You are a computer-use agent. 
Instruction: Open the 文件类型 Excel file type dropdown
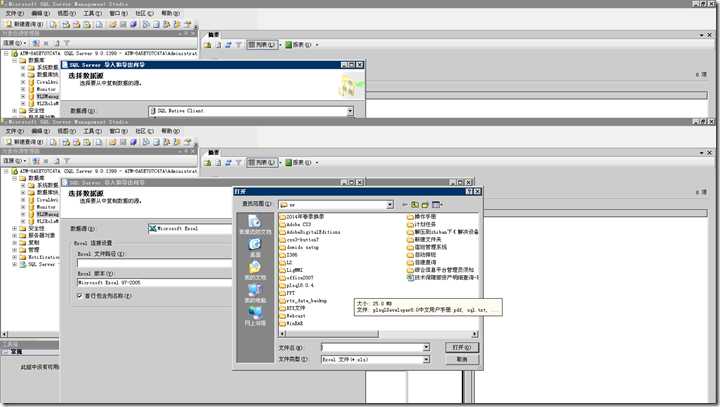[x=427, y=360]
